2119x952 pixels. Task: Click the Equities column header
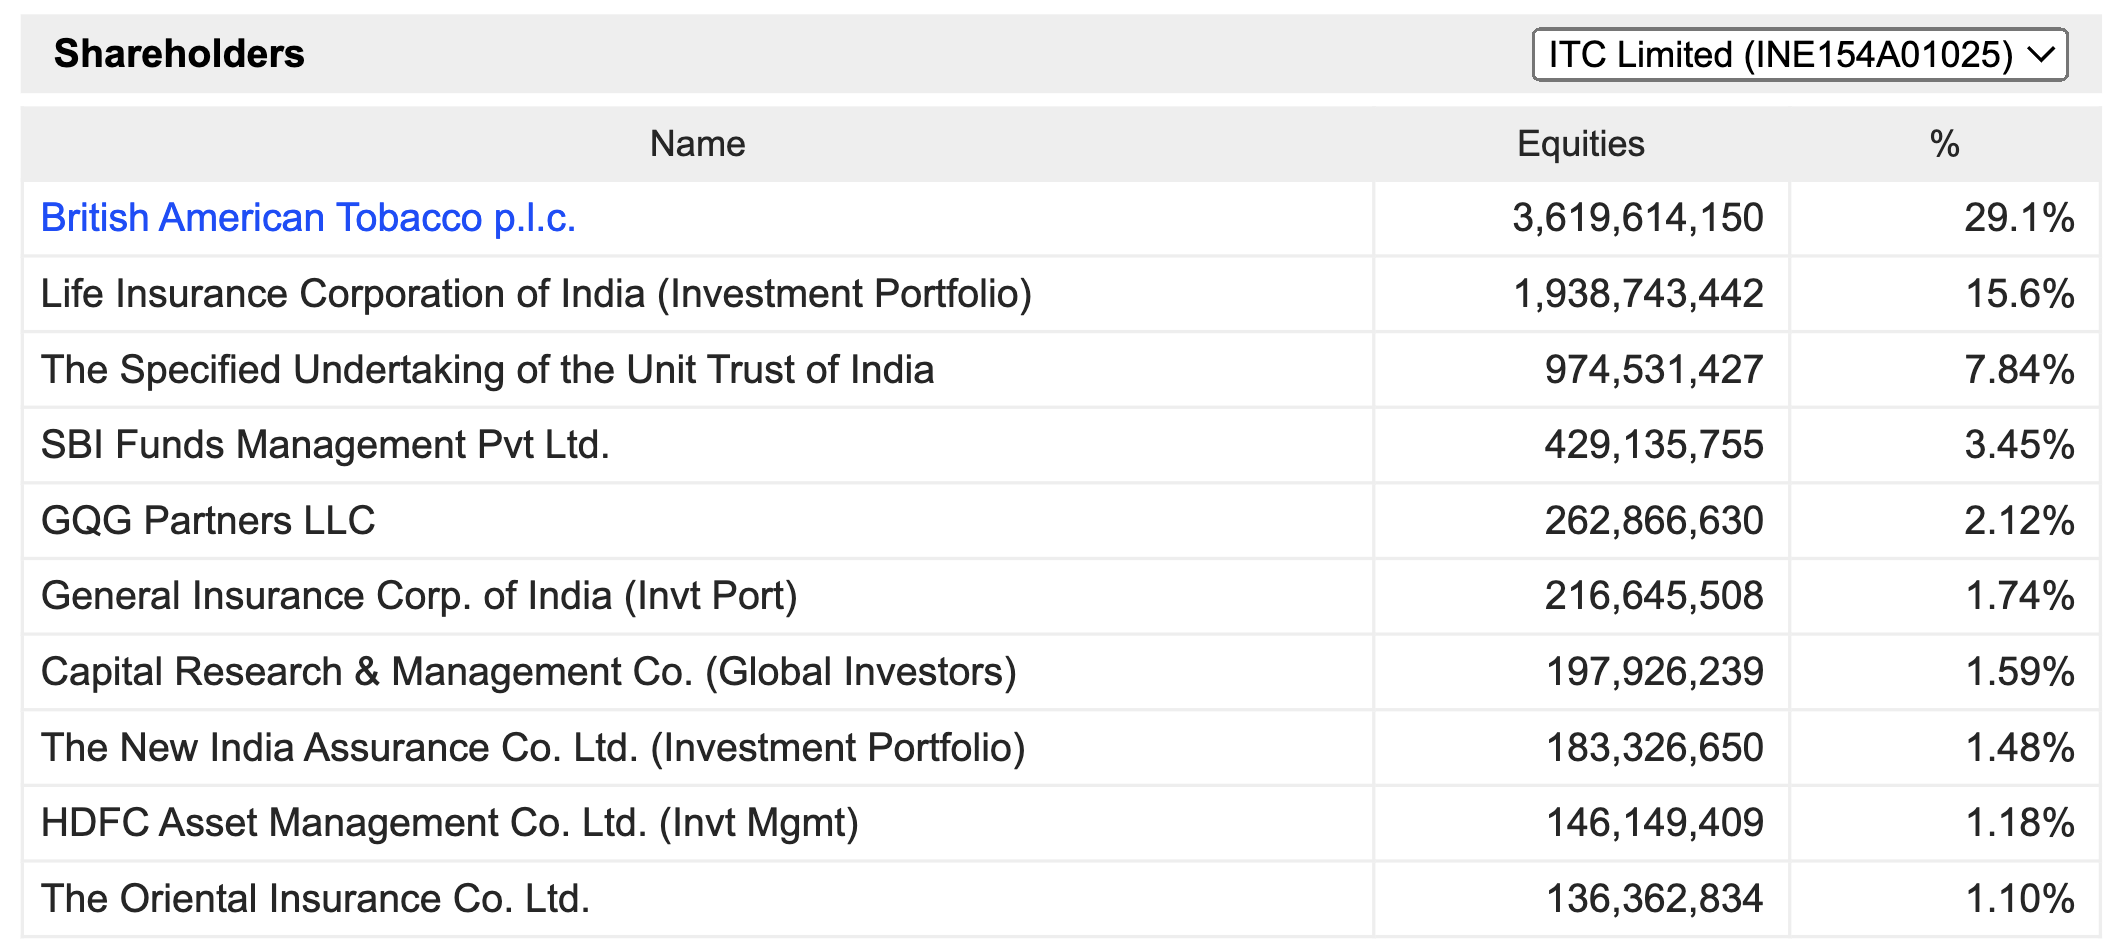tap(1580, 144)
